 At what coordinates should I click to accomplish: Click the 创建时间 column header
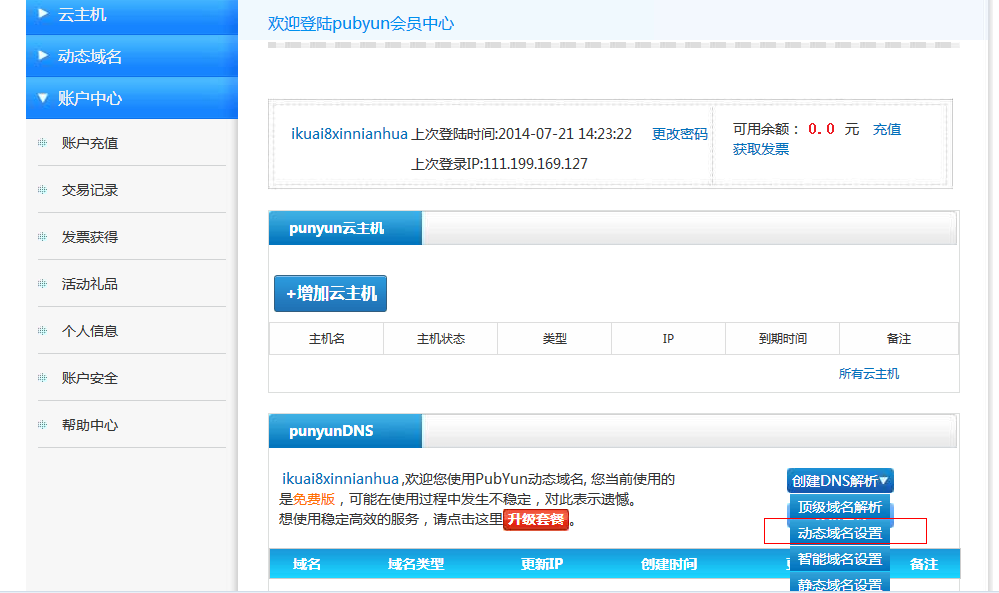point(669,564)
